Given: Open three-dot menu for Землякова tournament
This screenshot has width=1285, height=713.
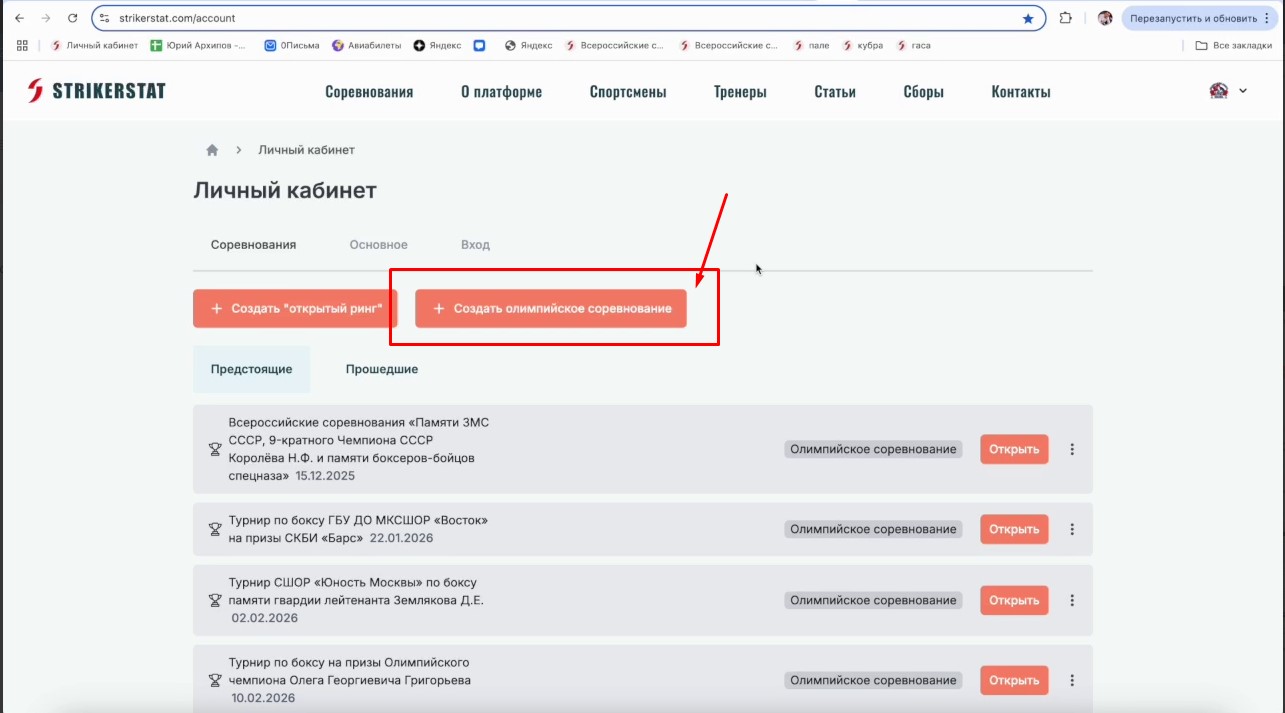Looking at the screenshot, I should 1072,600.
